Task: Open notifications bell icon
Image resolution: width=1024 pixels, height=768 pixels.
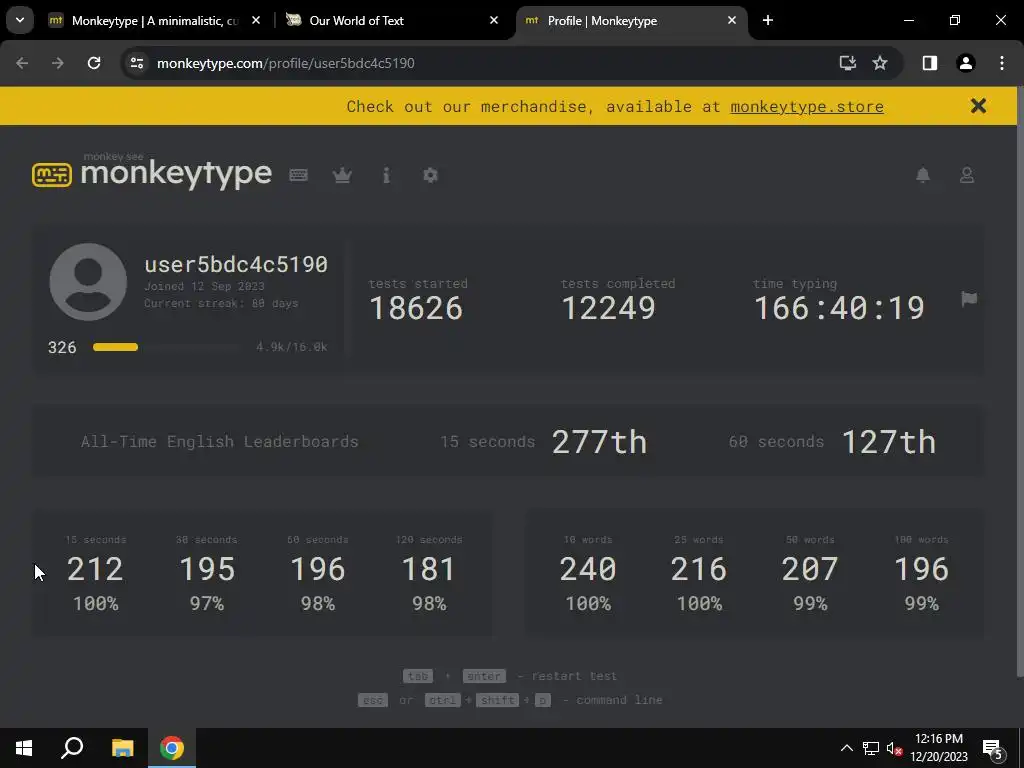Action: 923,175
